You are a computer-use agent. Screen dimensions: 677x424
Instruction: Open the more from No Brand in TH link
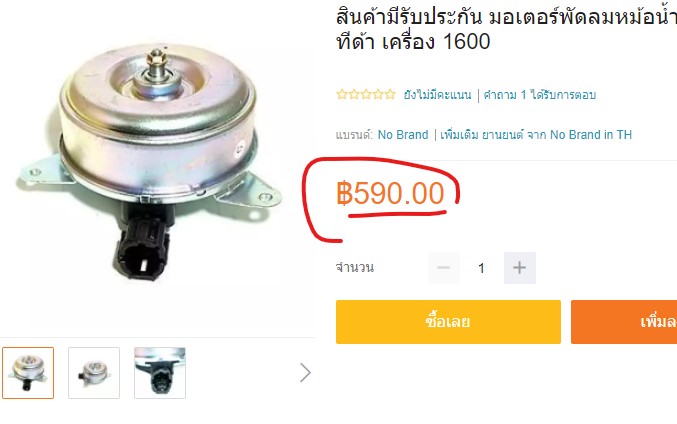[536, 135]
